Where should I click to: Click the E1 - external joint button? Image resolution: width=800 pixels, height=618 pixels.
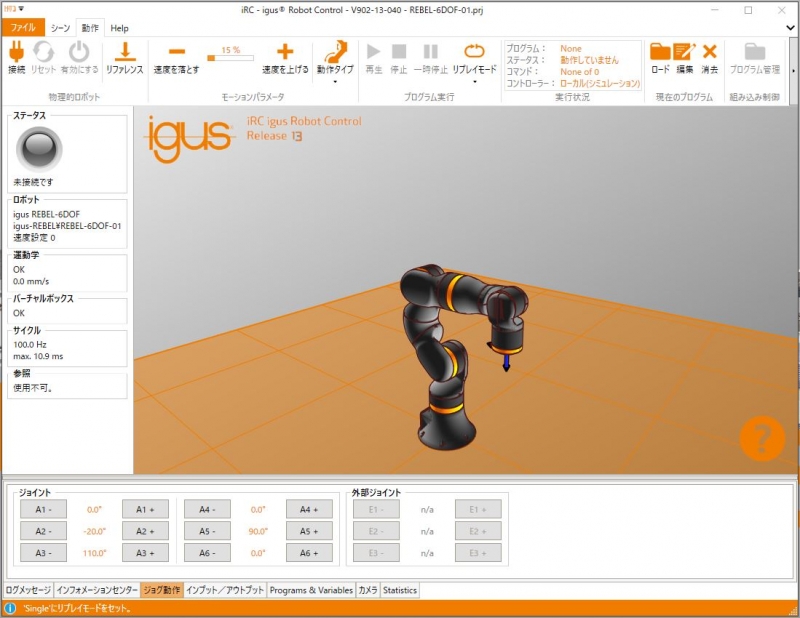point(377,509)
